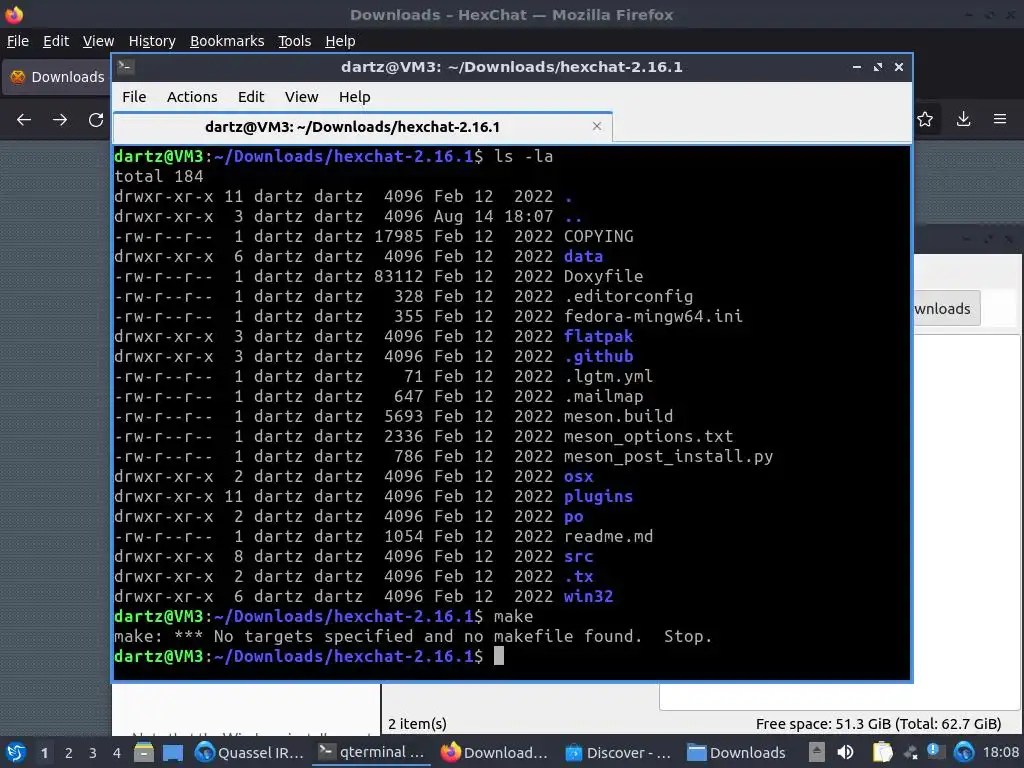Bookmark this page with star icon
This screenshot has height=768, width=1024.
(925, 119)
